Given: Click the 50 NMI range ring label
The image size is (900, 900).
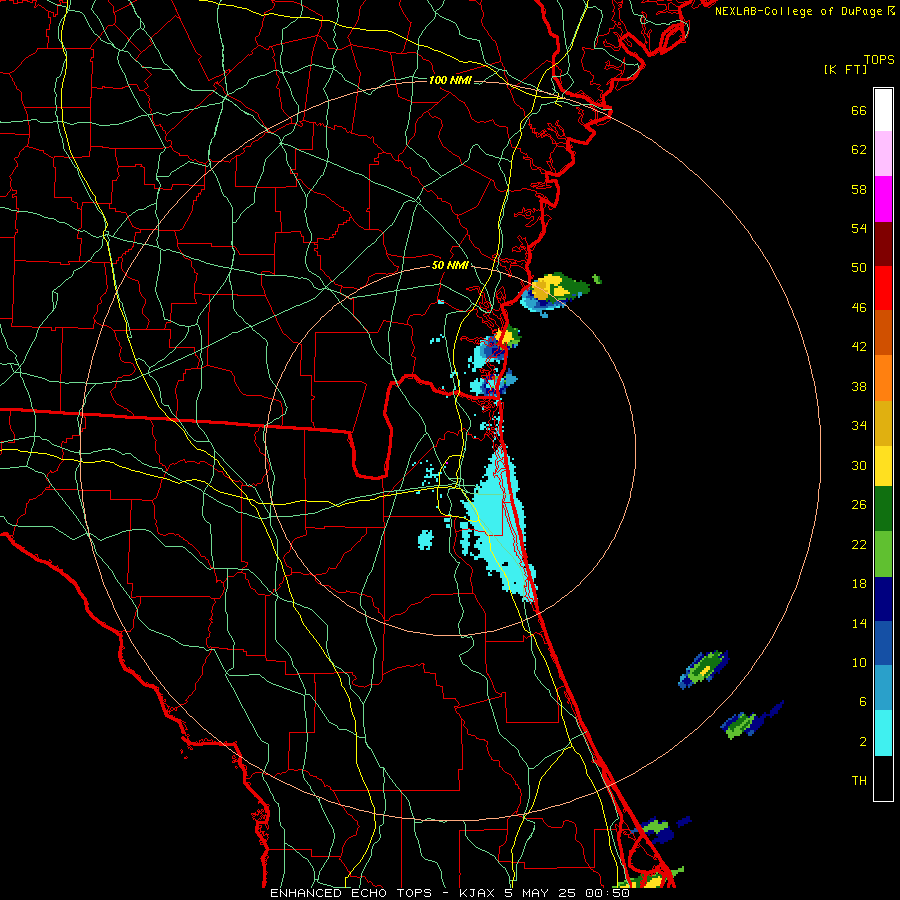Looking at the screenshot, I should 450,265.
